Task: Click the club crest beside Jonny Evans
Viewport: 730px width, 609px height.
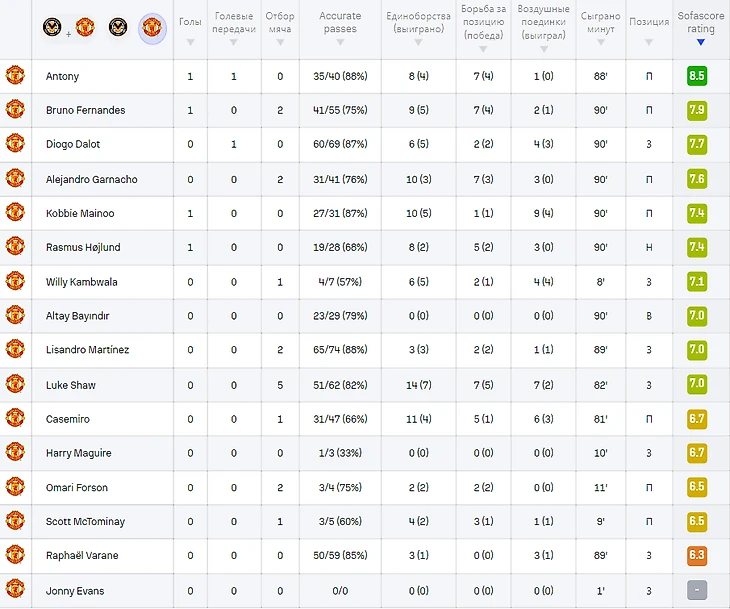Action: 15,590
